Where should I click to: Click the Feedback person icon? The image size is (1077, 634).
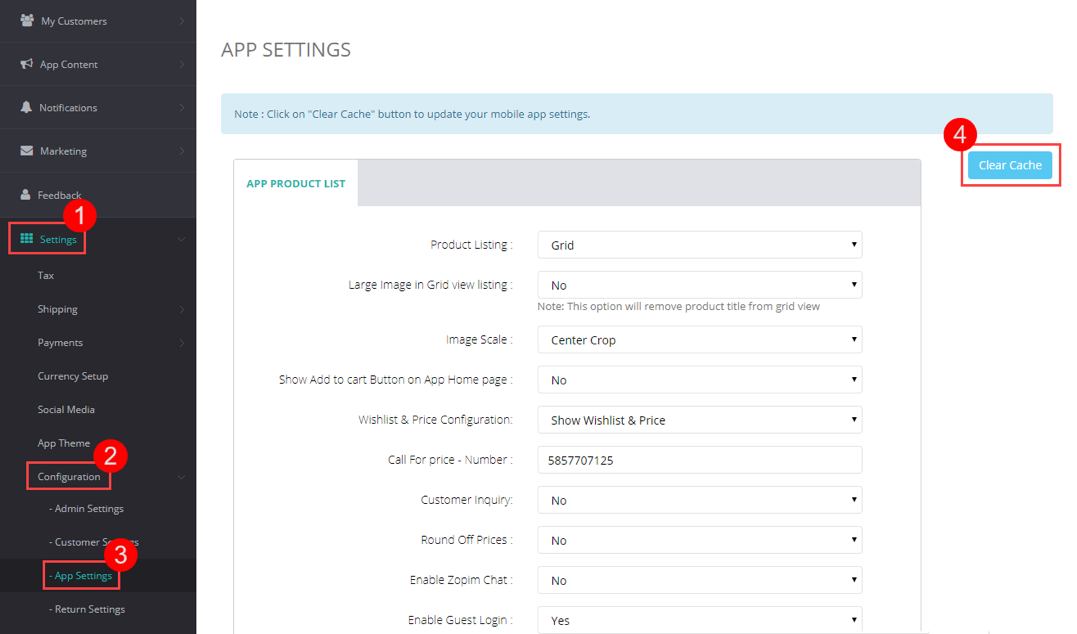[x=27, y=195]
